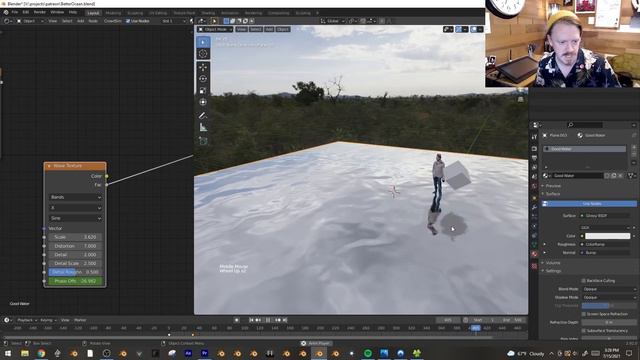Open the Blend Mode dropdown
The image size is (640, 360).
(x=609, y=289)
